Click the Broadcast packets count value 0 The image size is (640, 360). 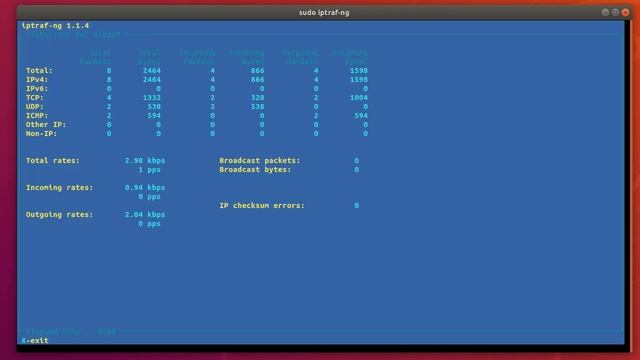pos(356,161)
